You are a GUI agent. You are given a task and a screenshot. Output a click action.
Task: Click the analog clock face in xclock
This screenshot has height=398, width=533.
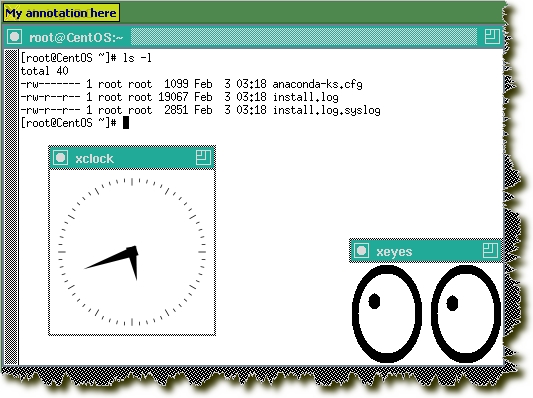coord(132,252)
